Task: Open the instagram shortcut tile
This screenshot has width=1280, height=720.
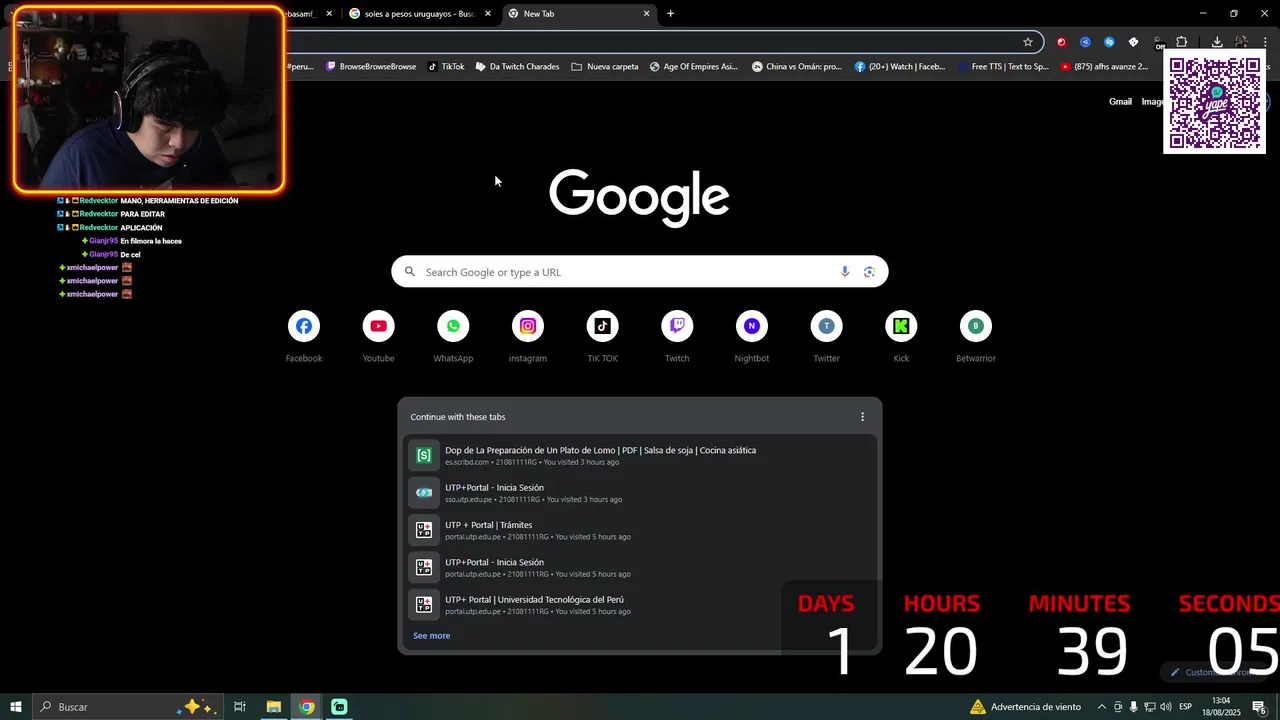Action: point(528,337)
